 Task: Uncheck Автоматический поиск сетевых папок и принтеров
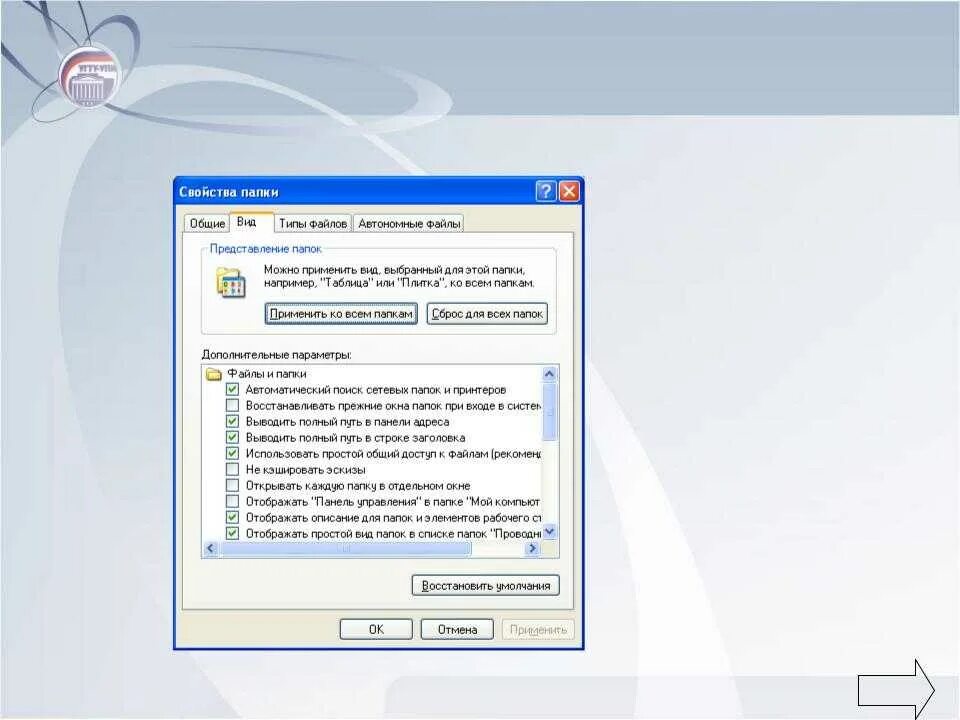pyautogui.click(x=232, y=389)
